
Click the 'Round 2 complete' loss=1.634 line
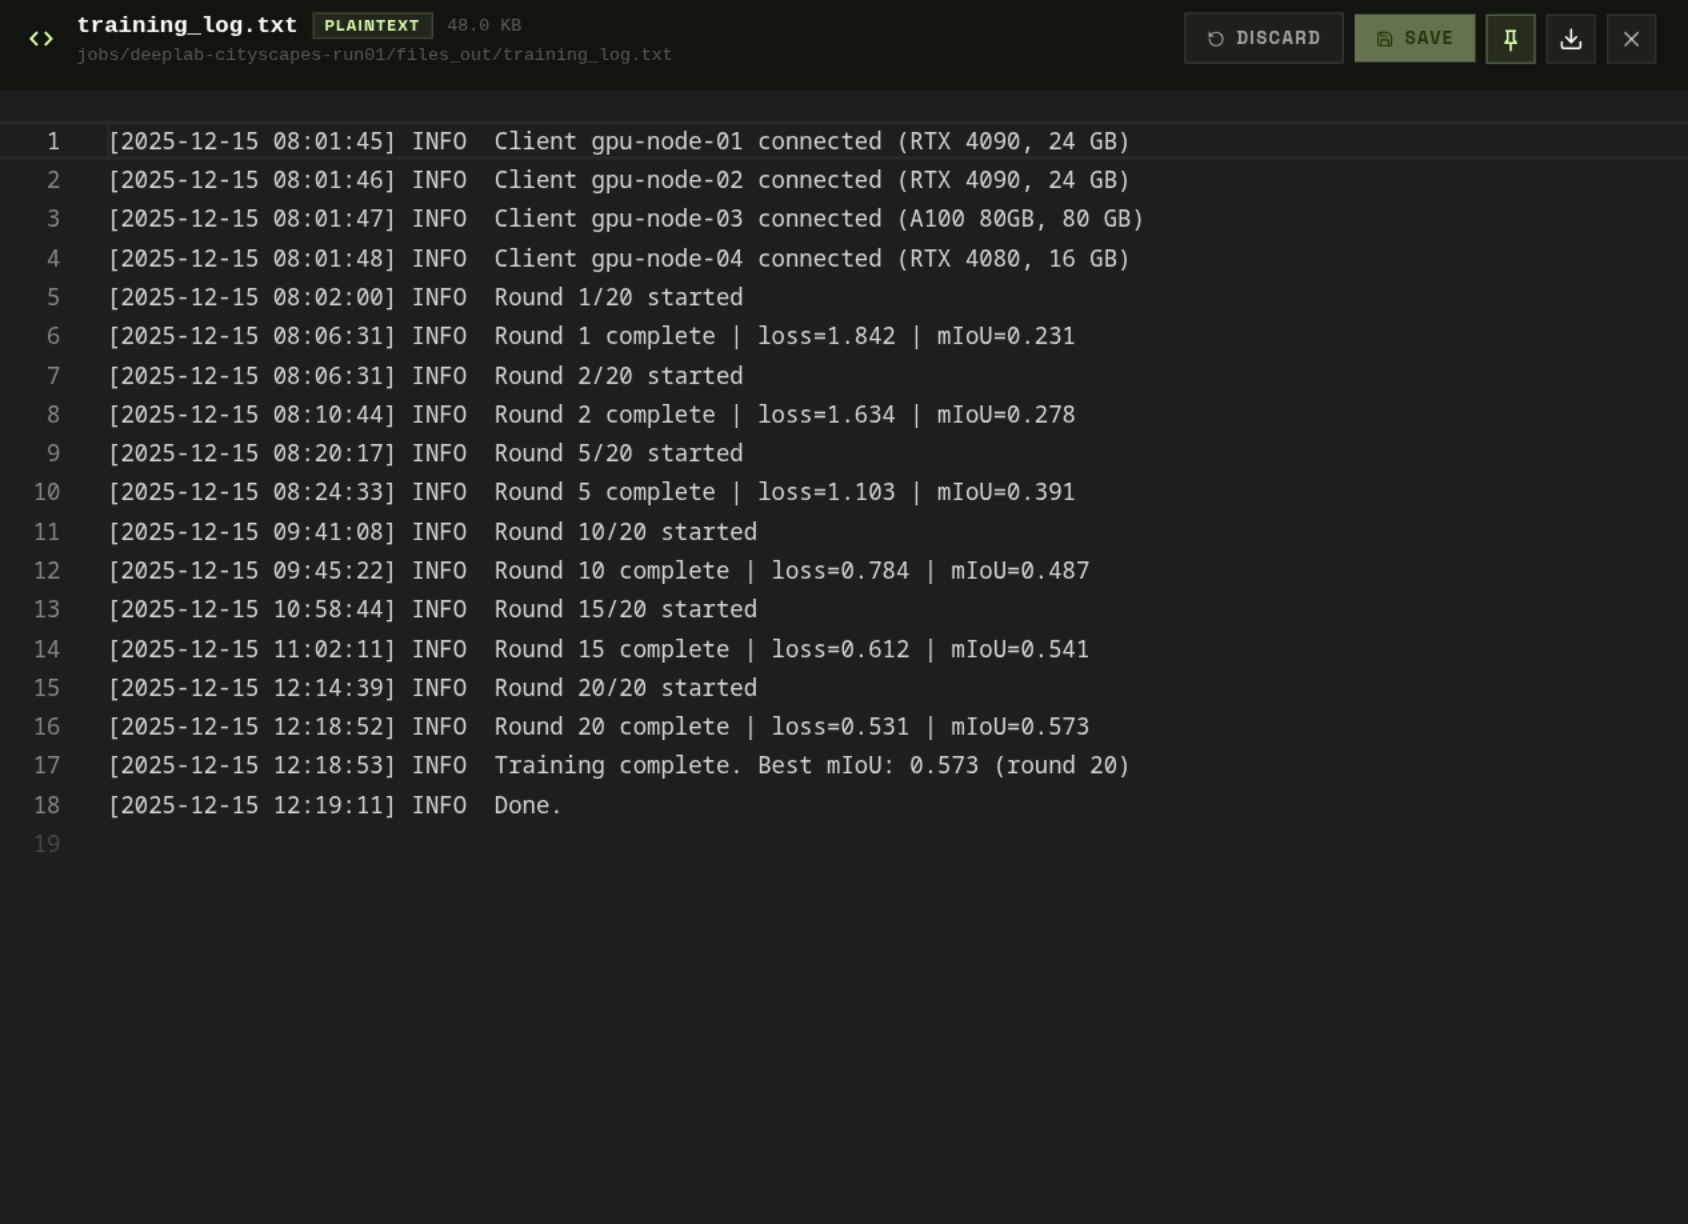pyautogui.click(x=592, y=414)
